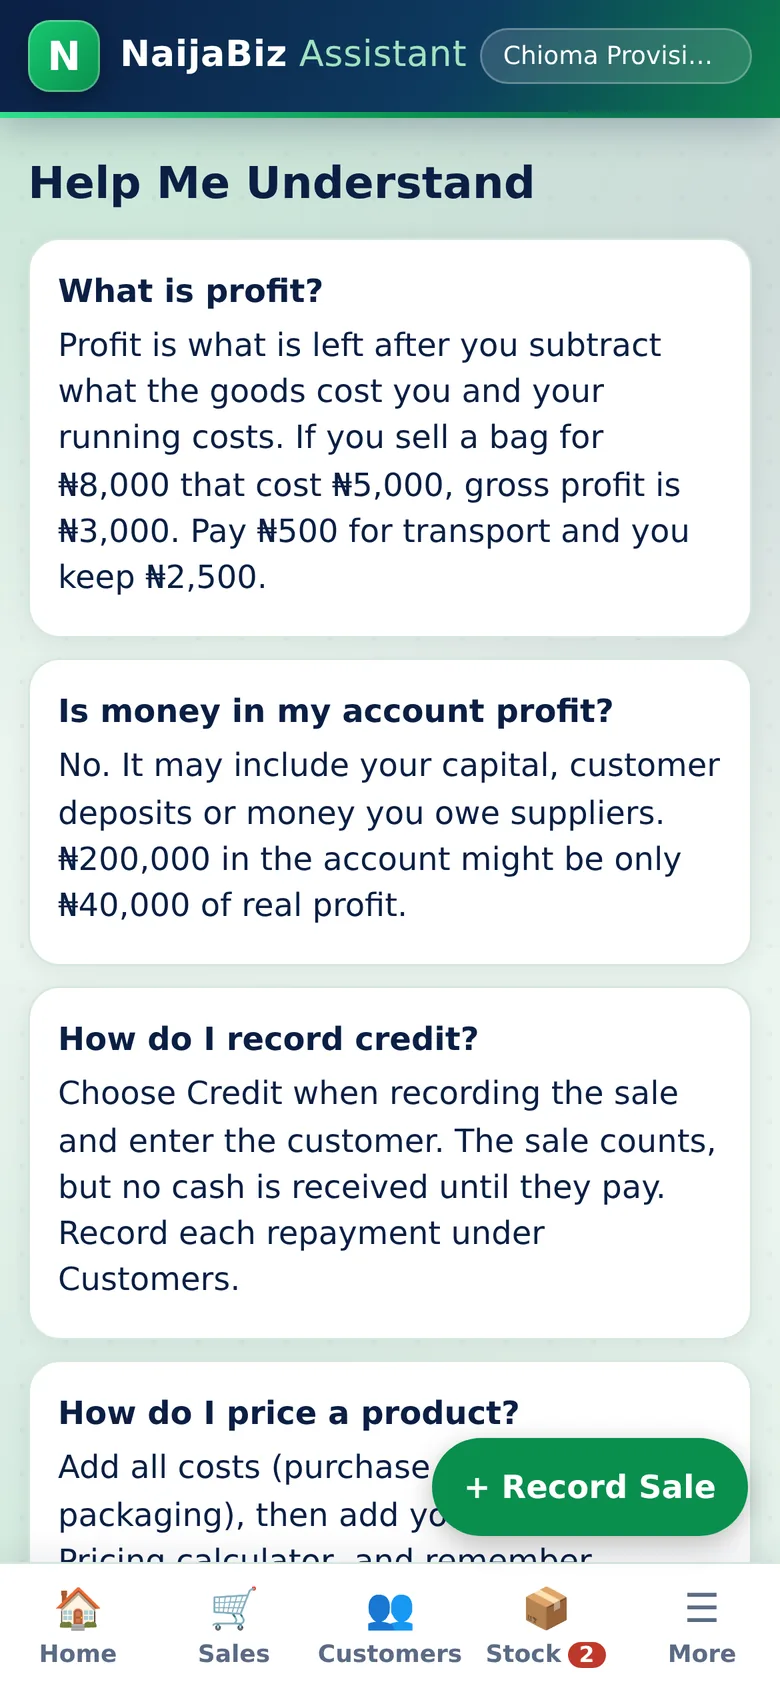Open the 'How do I price a product?' card

(390, 1463)
